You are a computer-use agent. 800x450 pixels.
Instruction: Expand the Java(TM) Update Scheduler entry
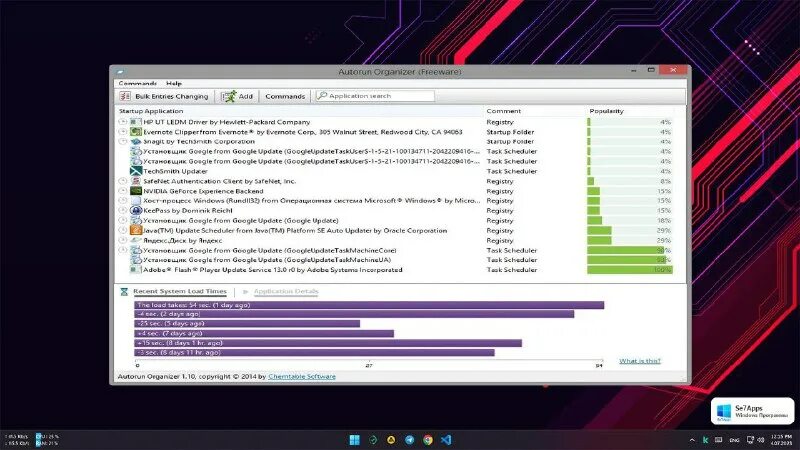[122, 231]
